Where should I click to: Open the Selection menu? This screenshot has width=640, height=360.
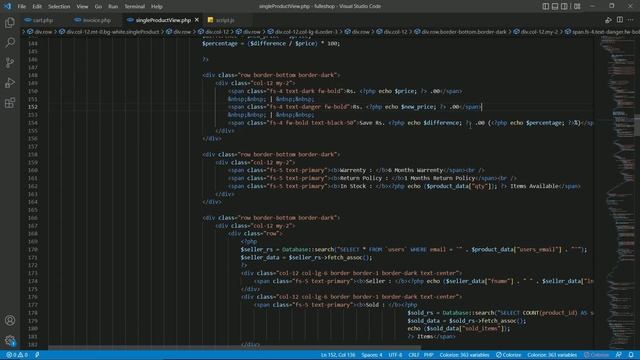59,7
